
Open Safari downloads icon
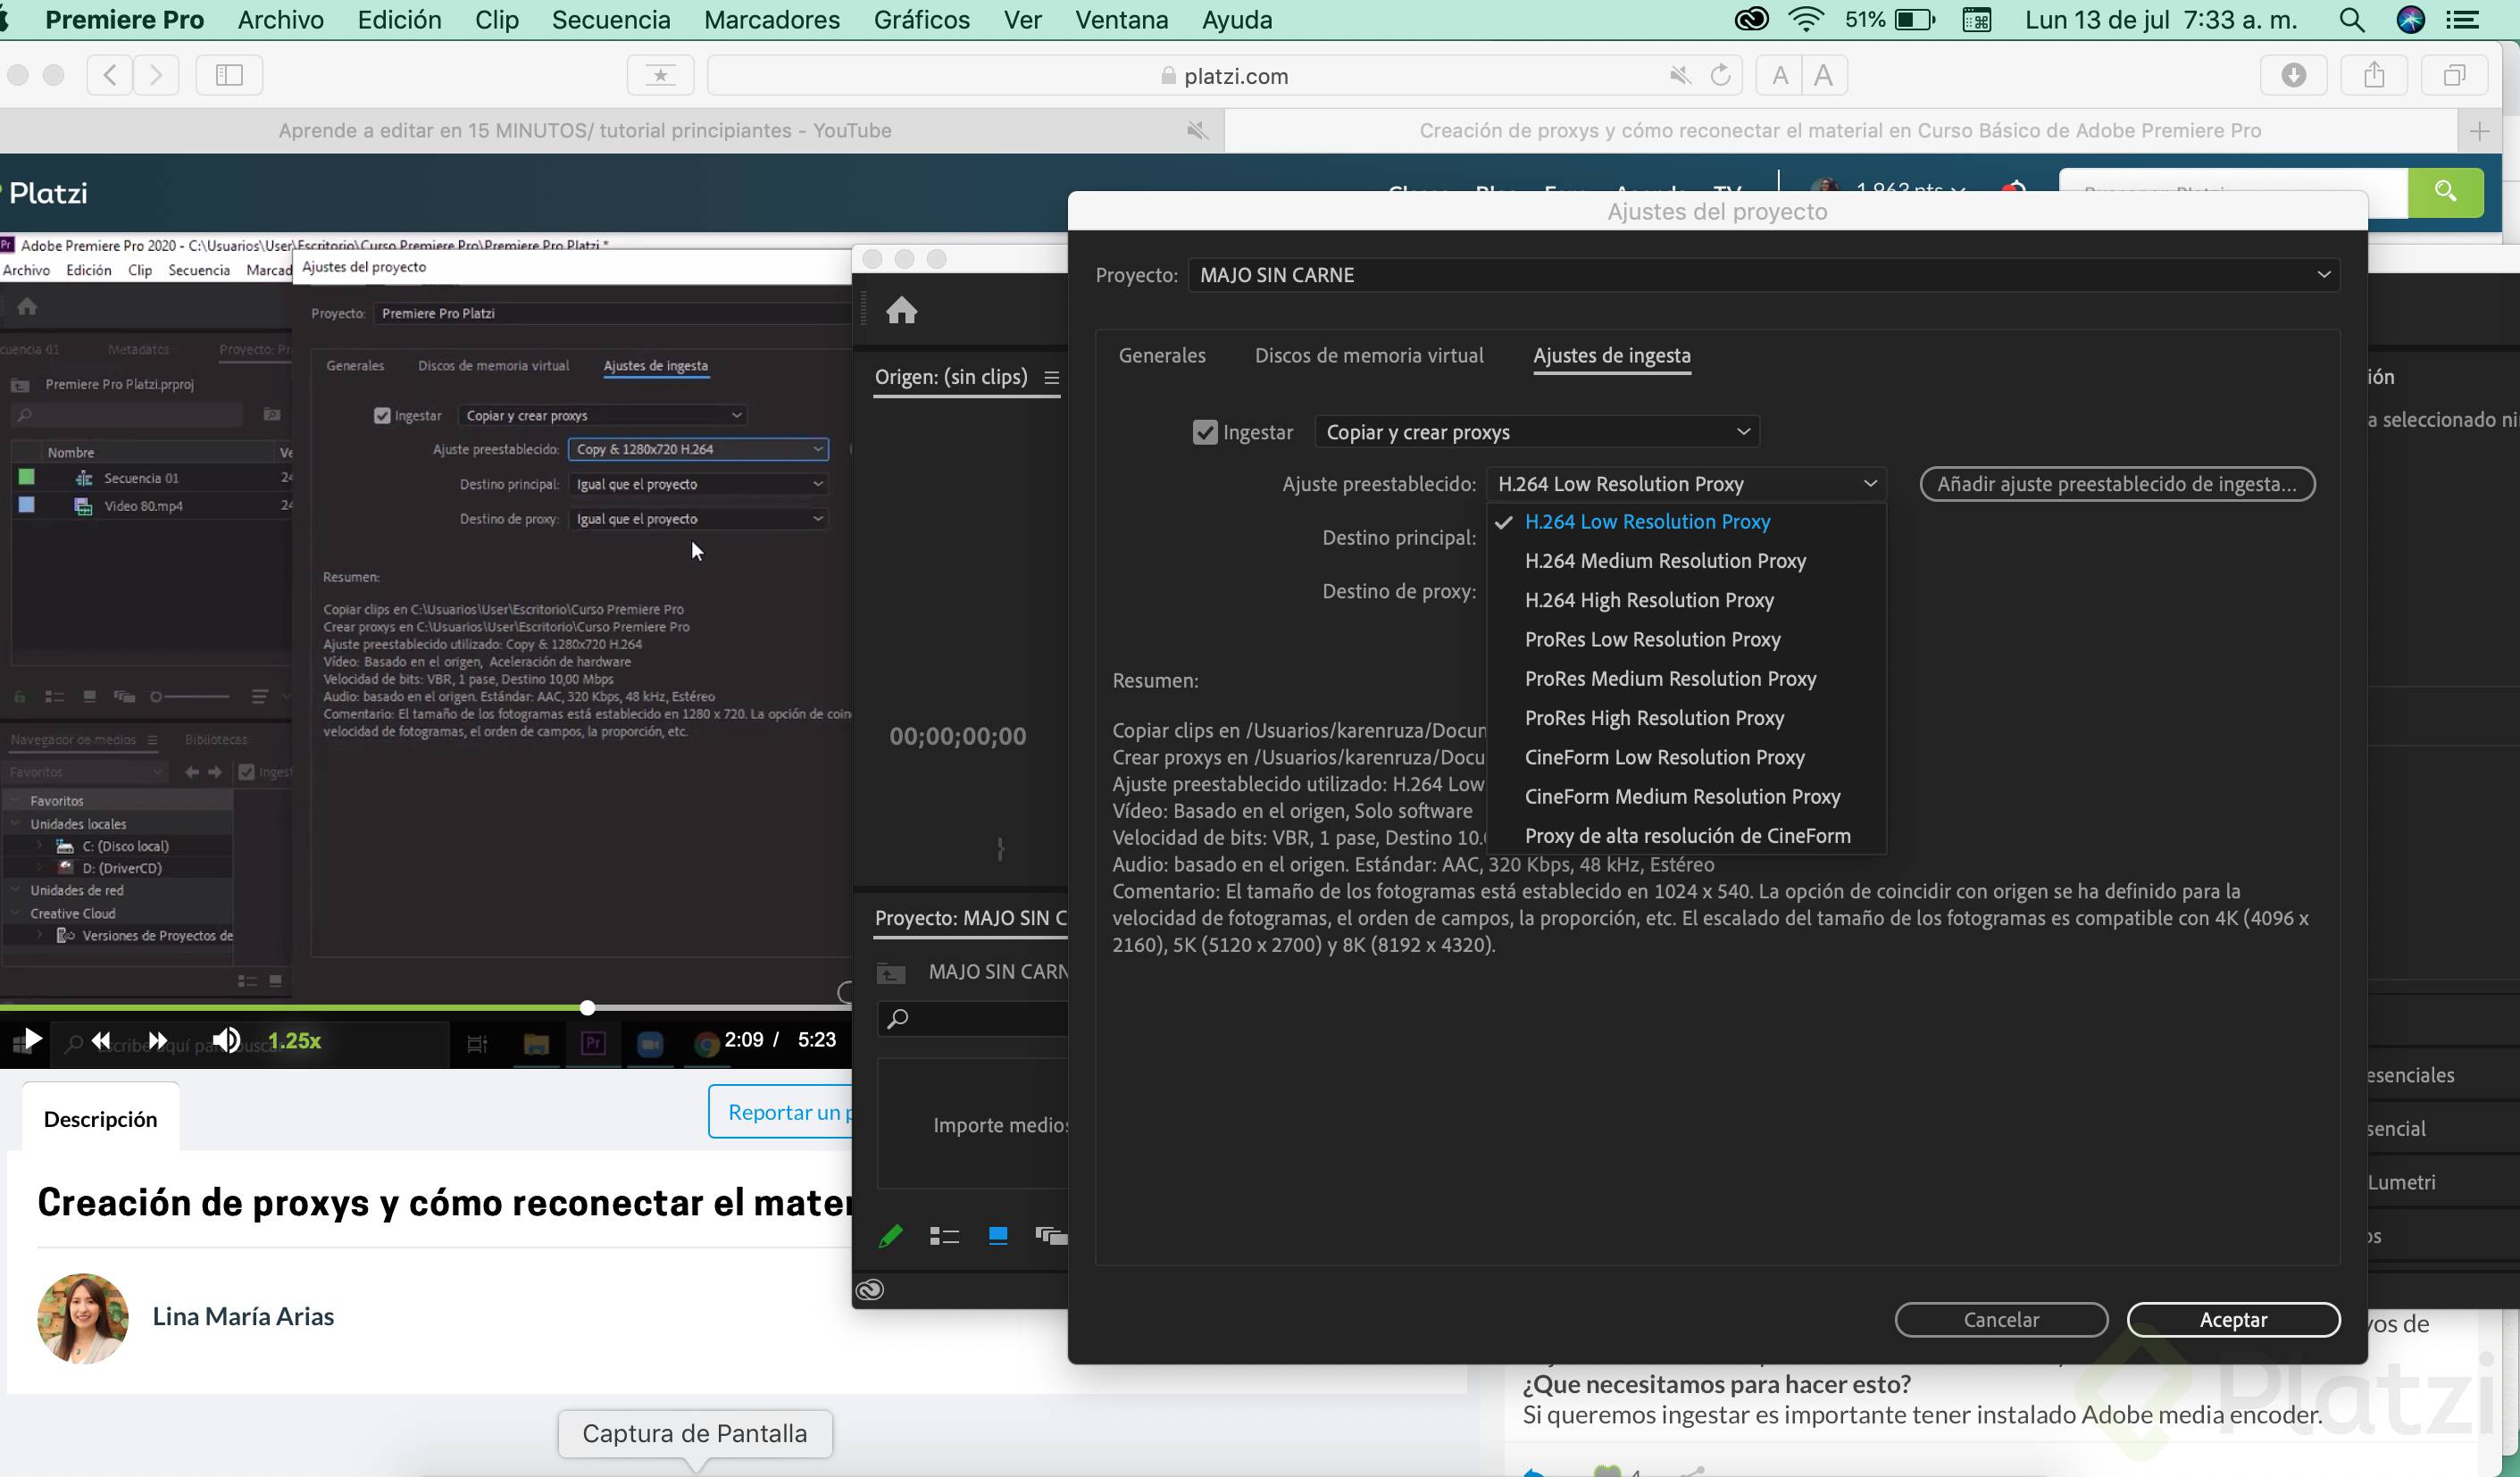2294,75
